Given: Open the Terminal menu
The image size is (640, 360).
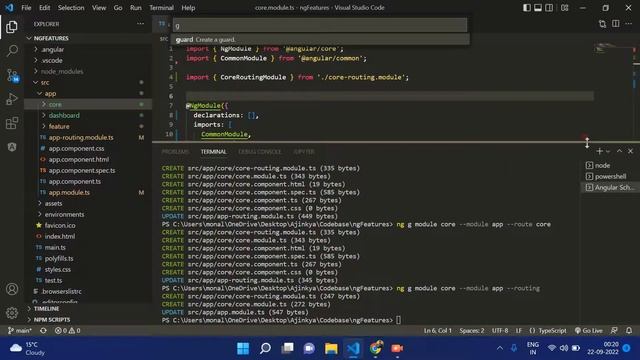Looking at the screenshot, I should [161, 7].
